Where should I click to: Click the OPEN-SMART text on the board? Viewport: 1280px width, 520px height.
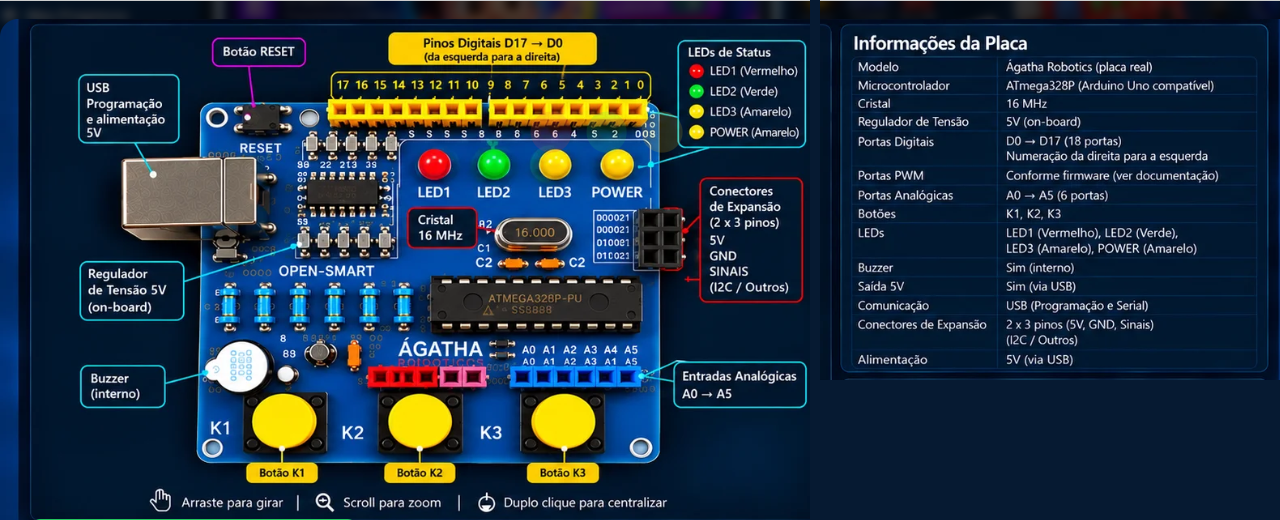tap(326, 271)
